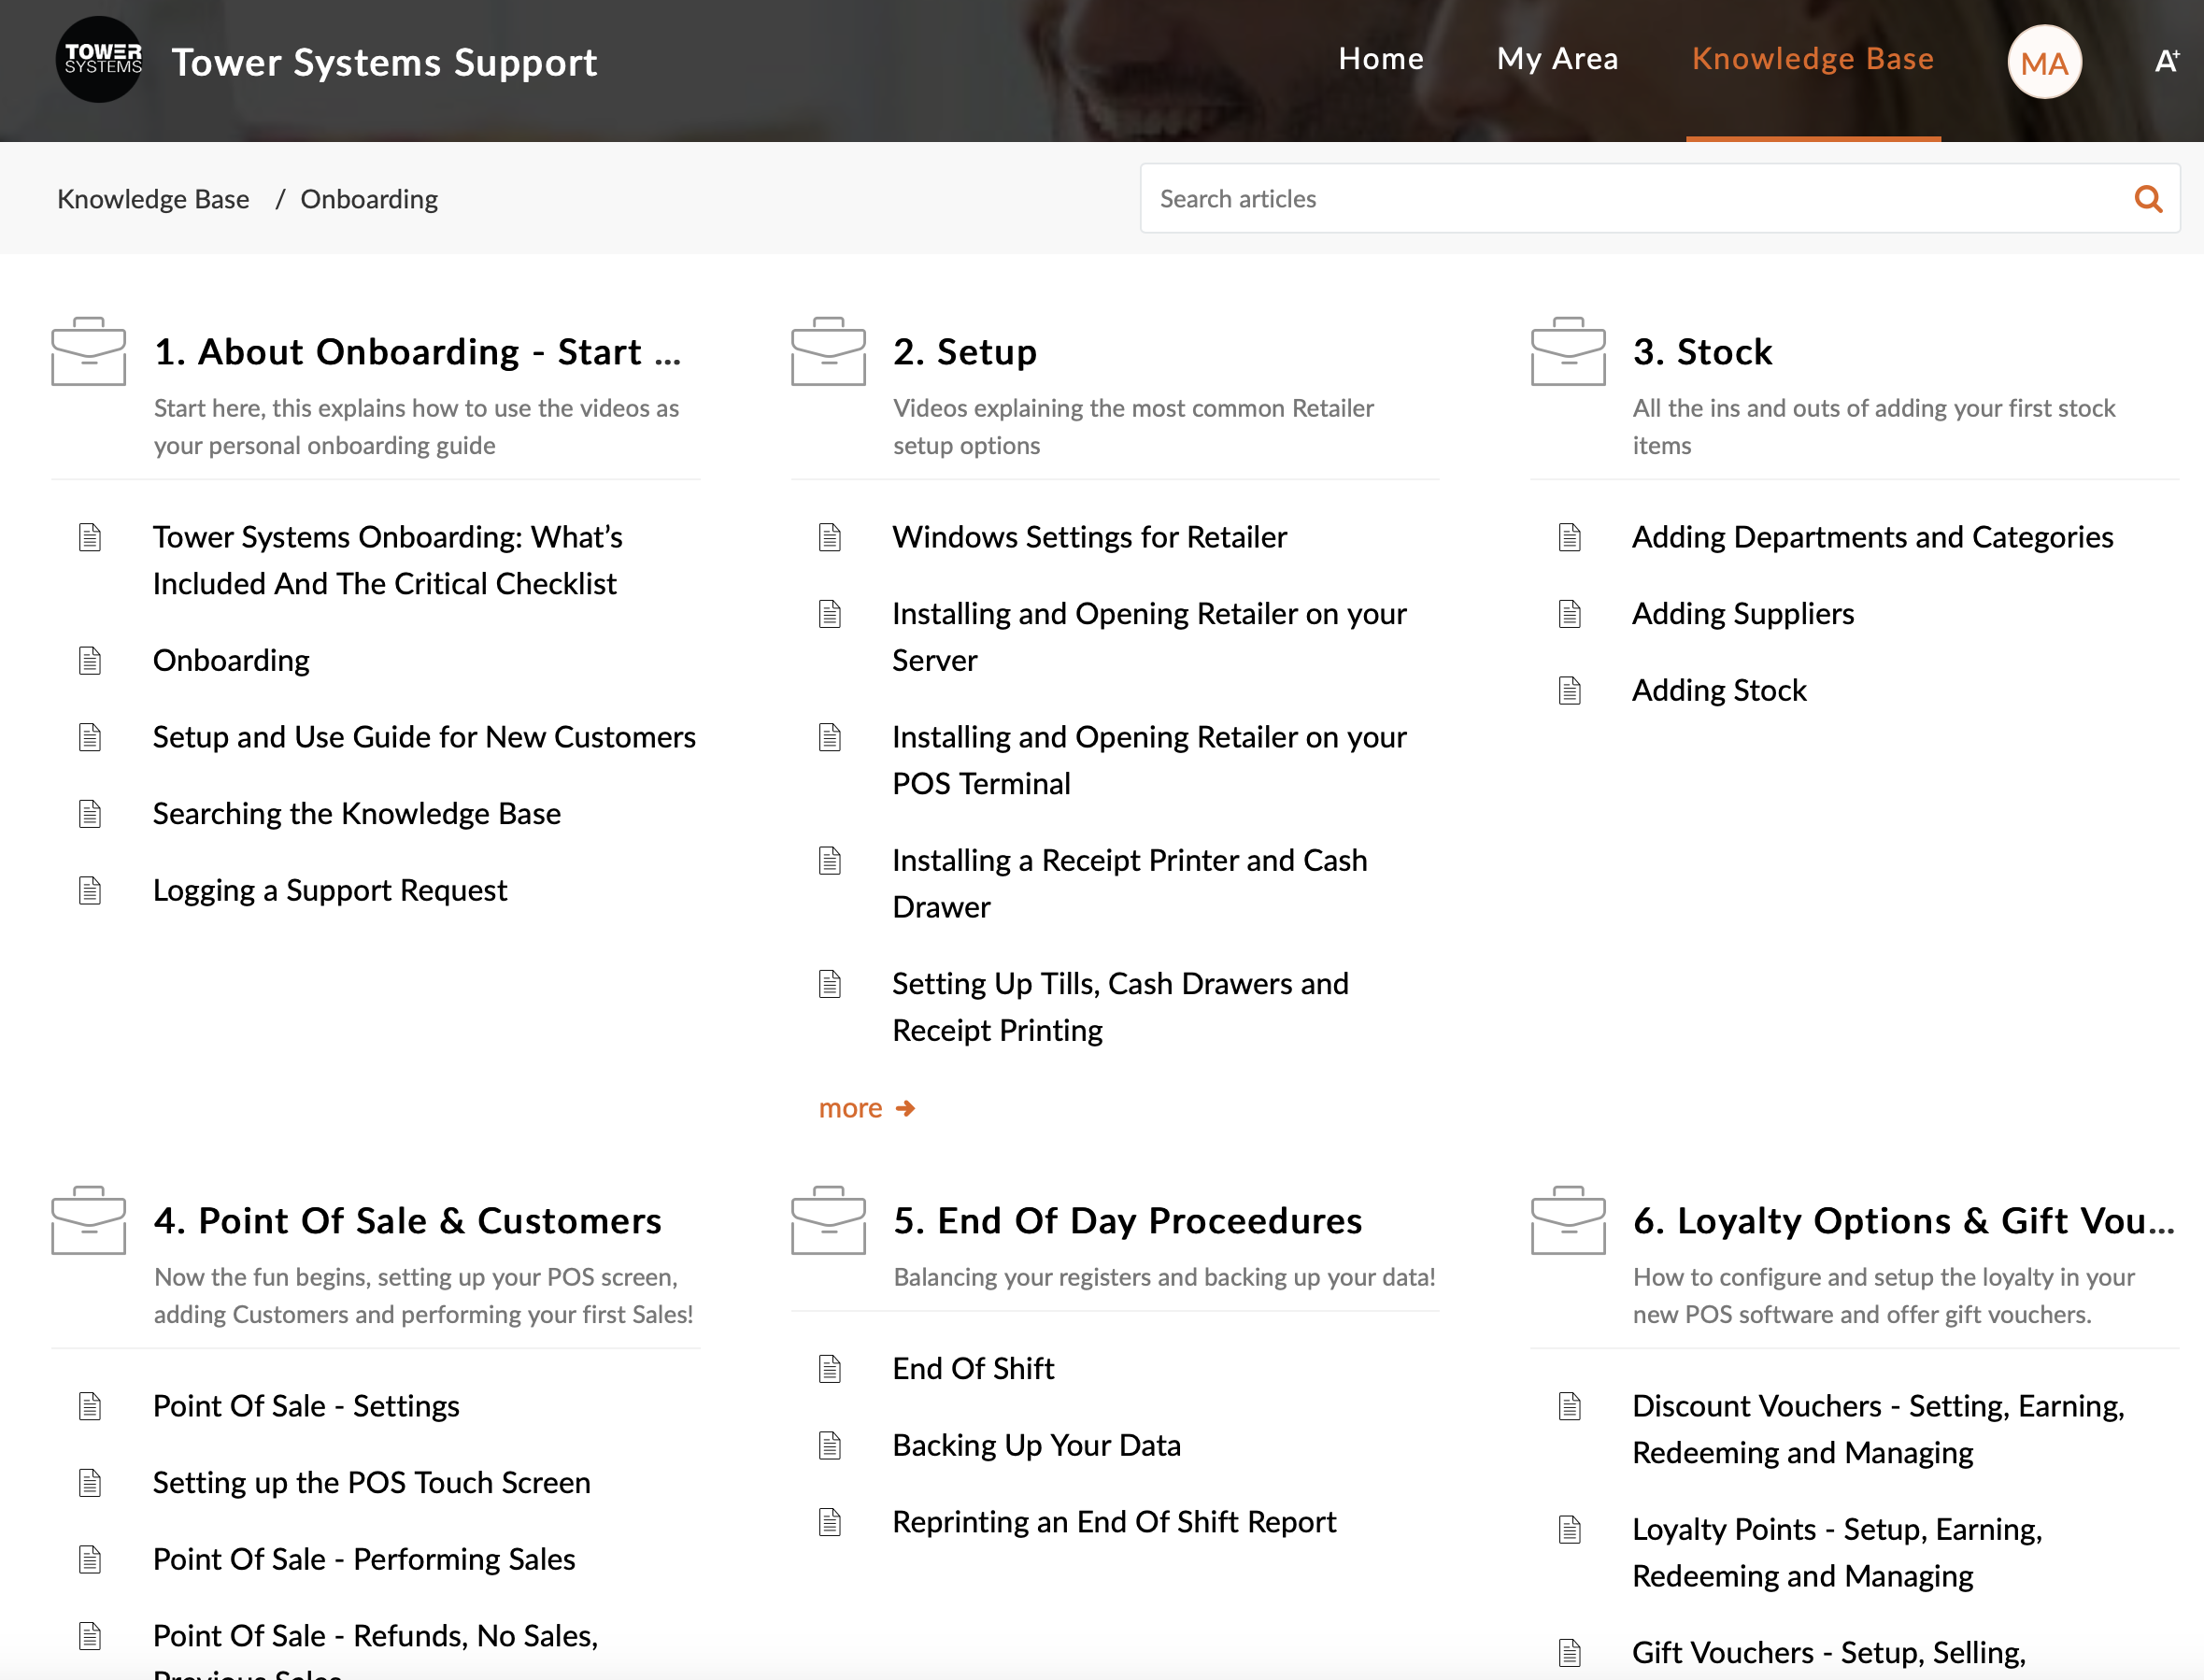Open Tower Systems Onboarding: What's Included article
Viewport: 2204px width, 1680px height.
coord(388,560)
